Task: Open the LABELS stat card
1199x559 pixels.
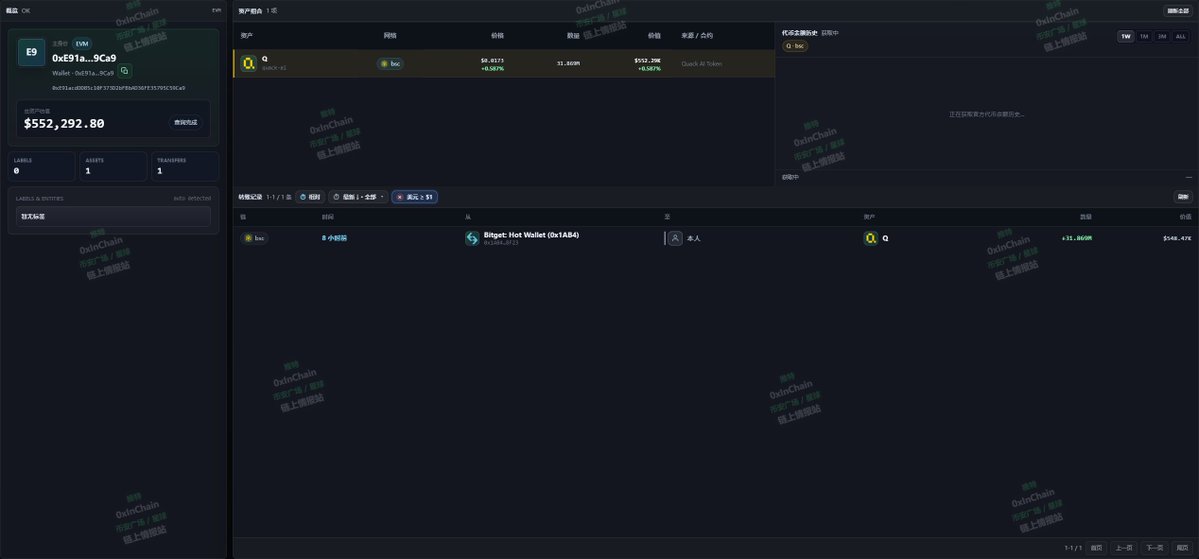Action: pos(42,166)
